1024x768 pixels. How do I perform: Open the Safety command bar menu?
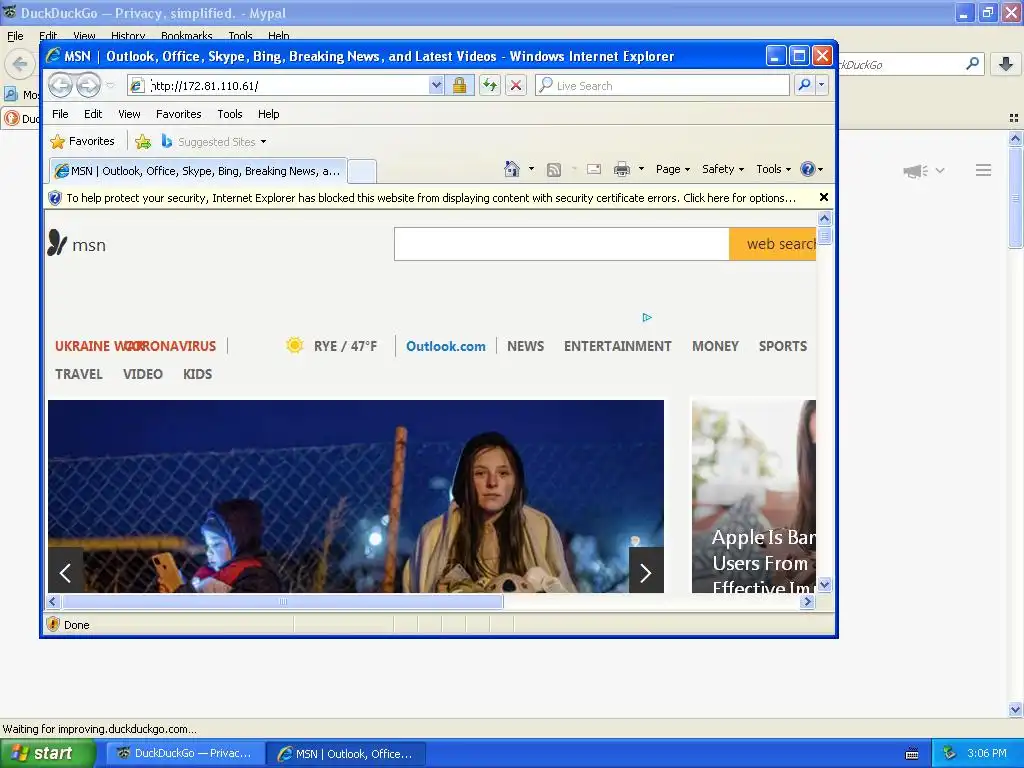click(x=723, y=169)
